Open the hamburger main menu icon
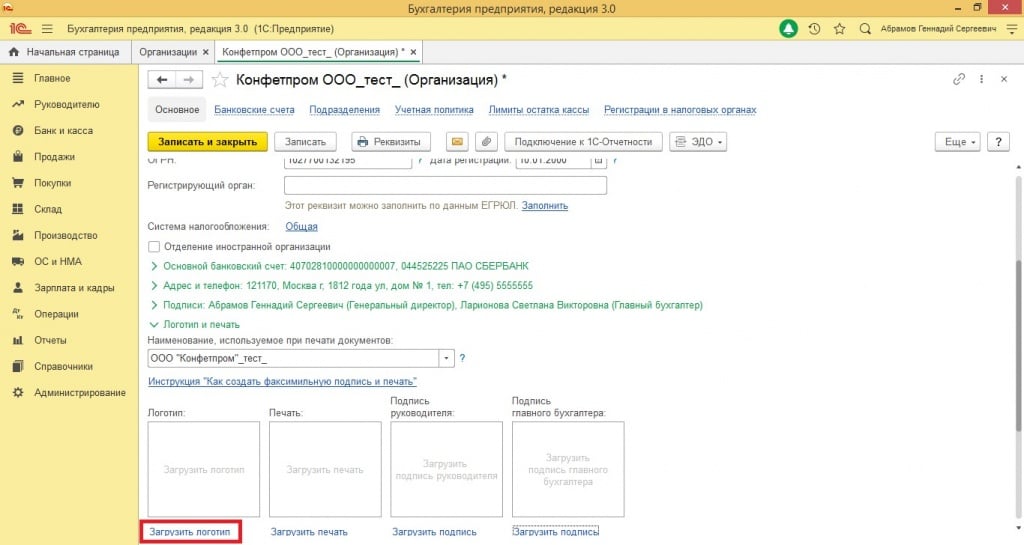1024x545 pixels. tap(47, 29)
